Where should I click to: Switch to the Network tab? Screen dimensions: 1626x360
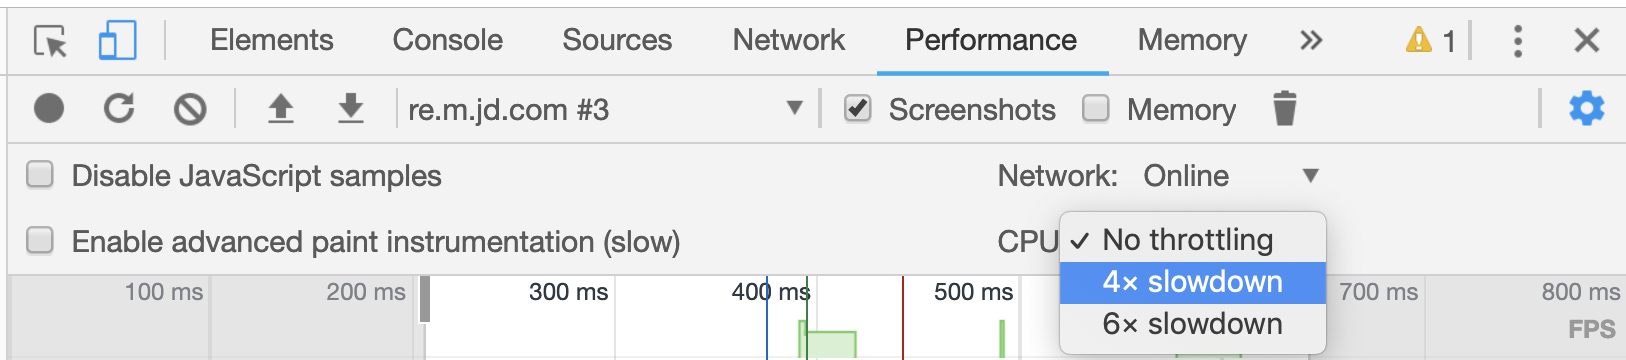(789, 40)
